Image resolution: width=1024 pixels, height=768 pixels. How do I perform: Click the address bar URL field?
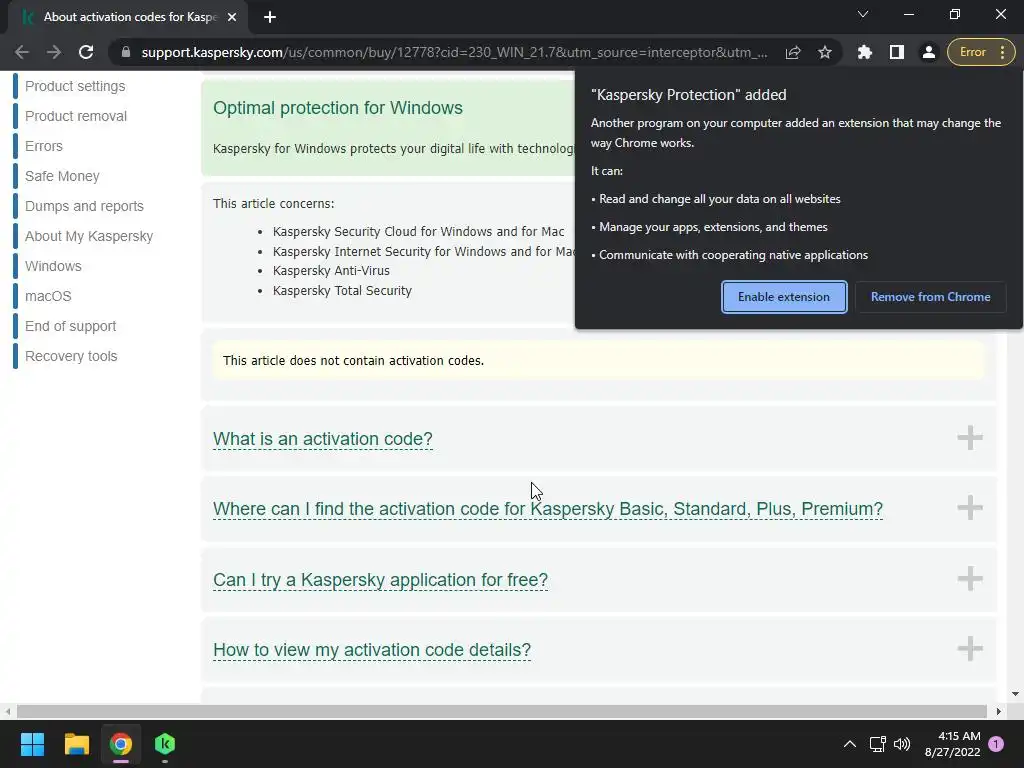[454, 52]
